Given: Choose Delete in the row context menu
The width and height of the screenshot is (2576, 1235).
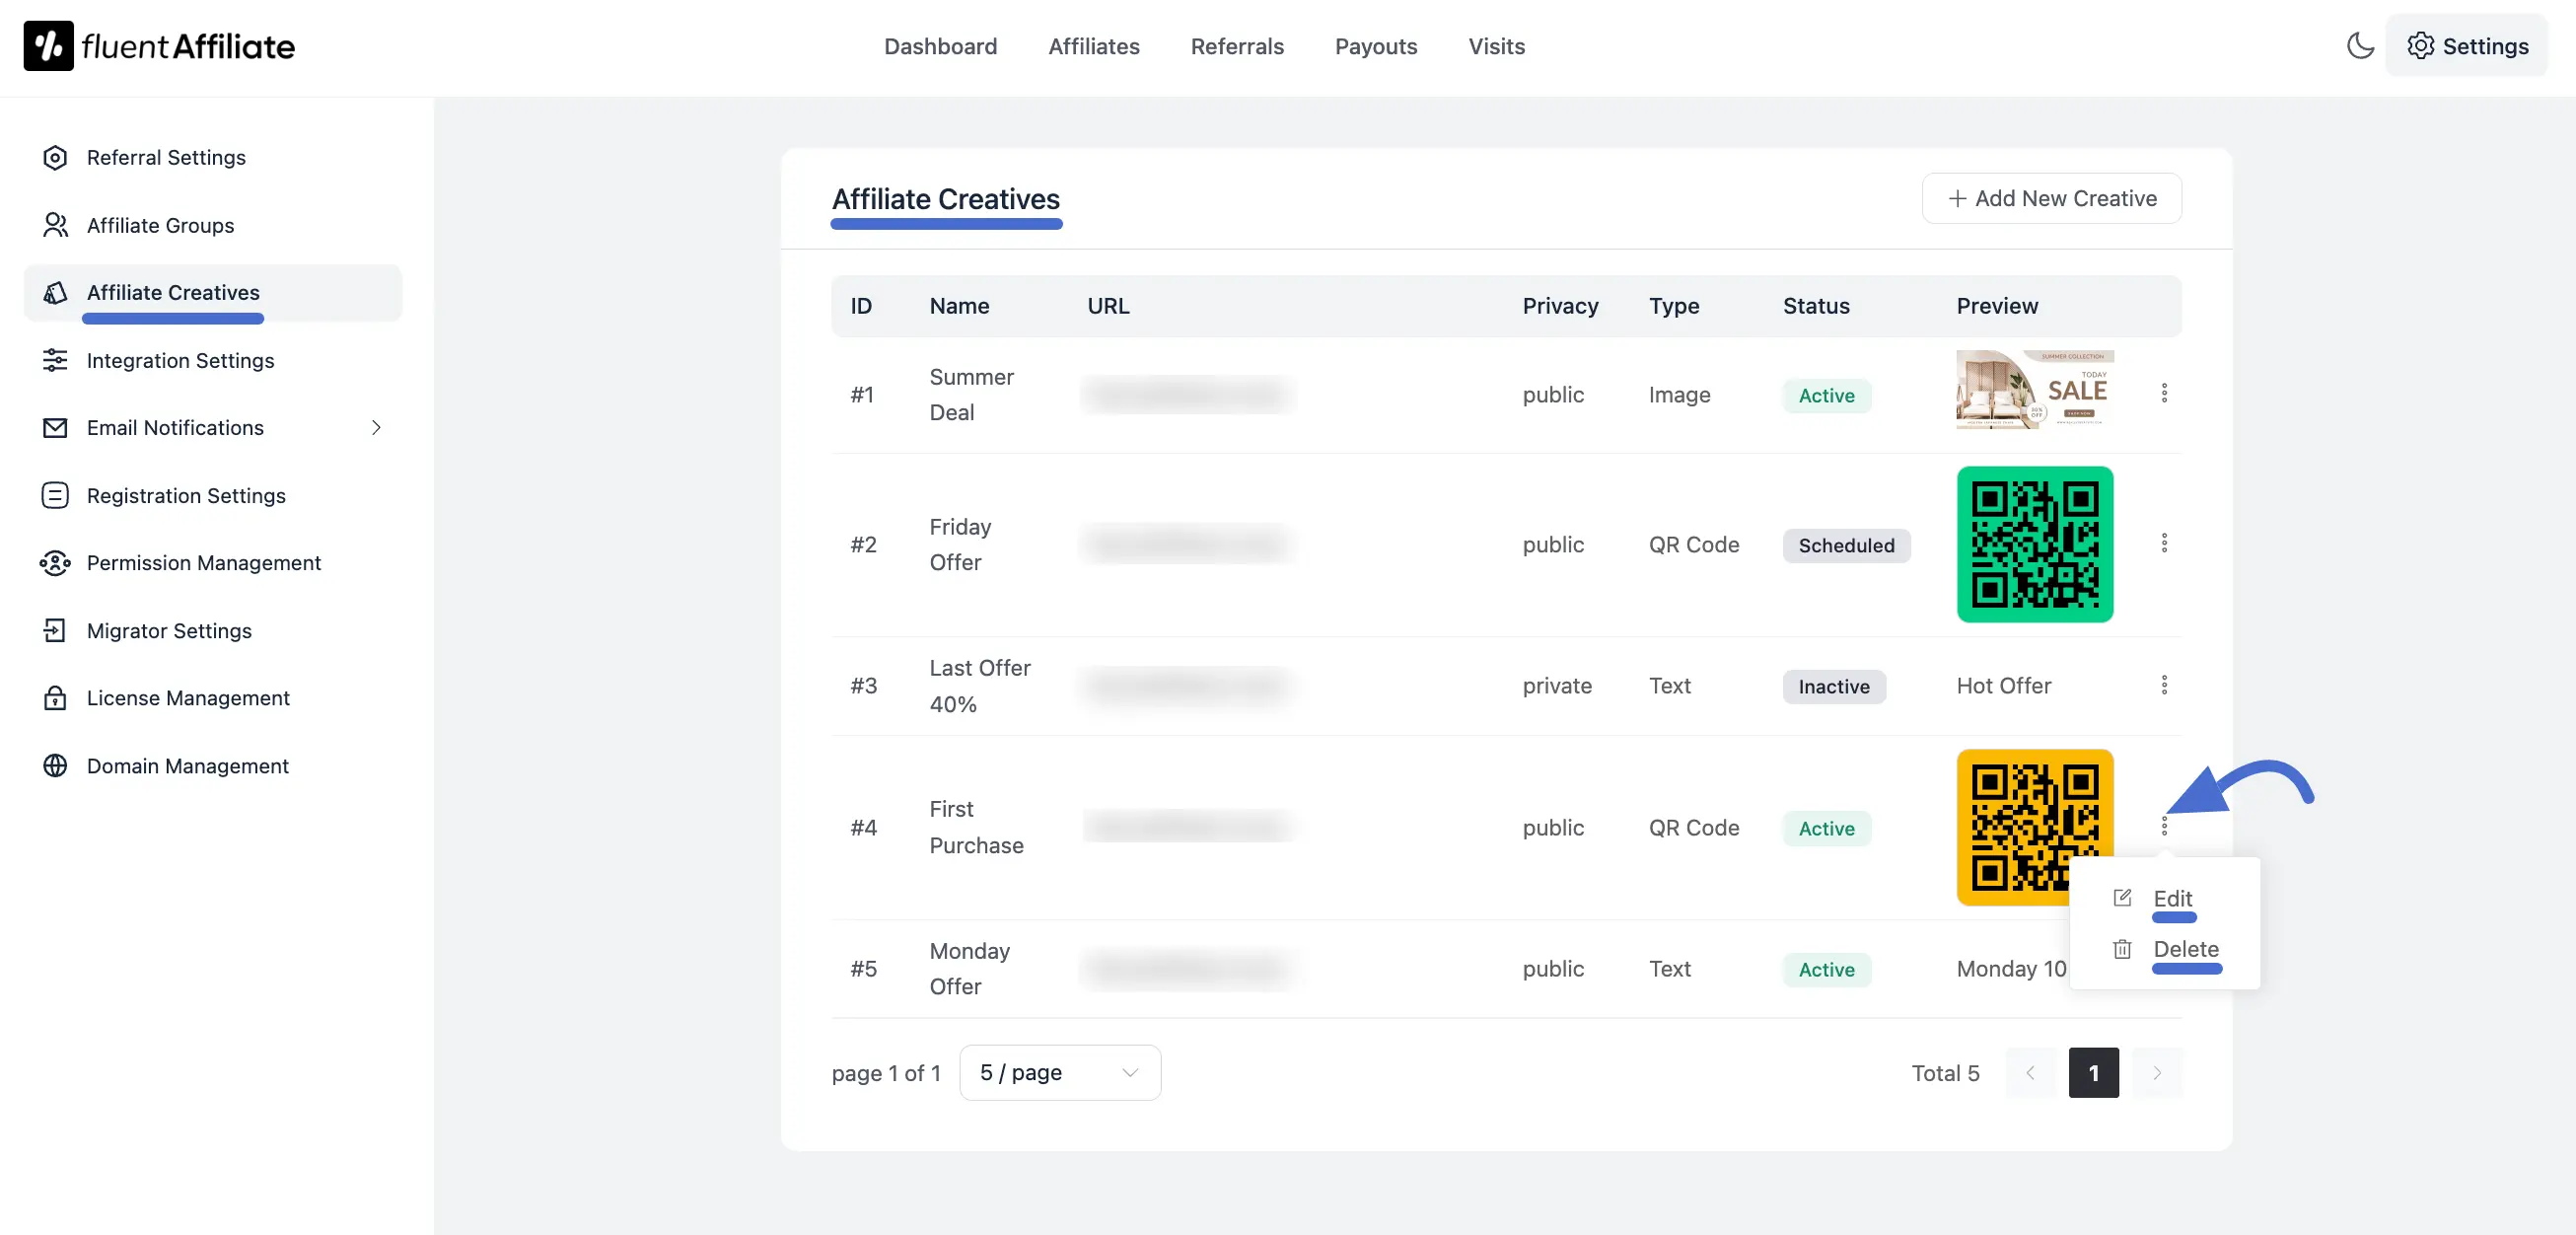Looking at the screenshot, I should click(x=2185, y=949).
